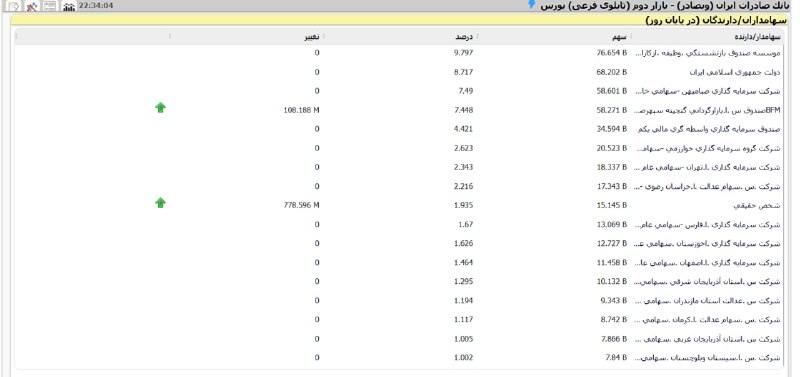Click share count 58.601 B
Screen dimensions: 800x377
612,91
